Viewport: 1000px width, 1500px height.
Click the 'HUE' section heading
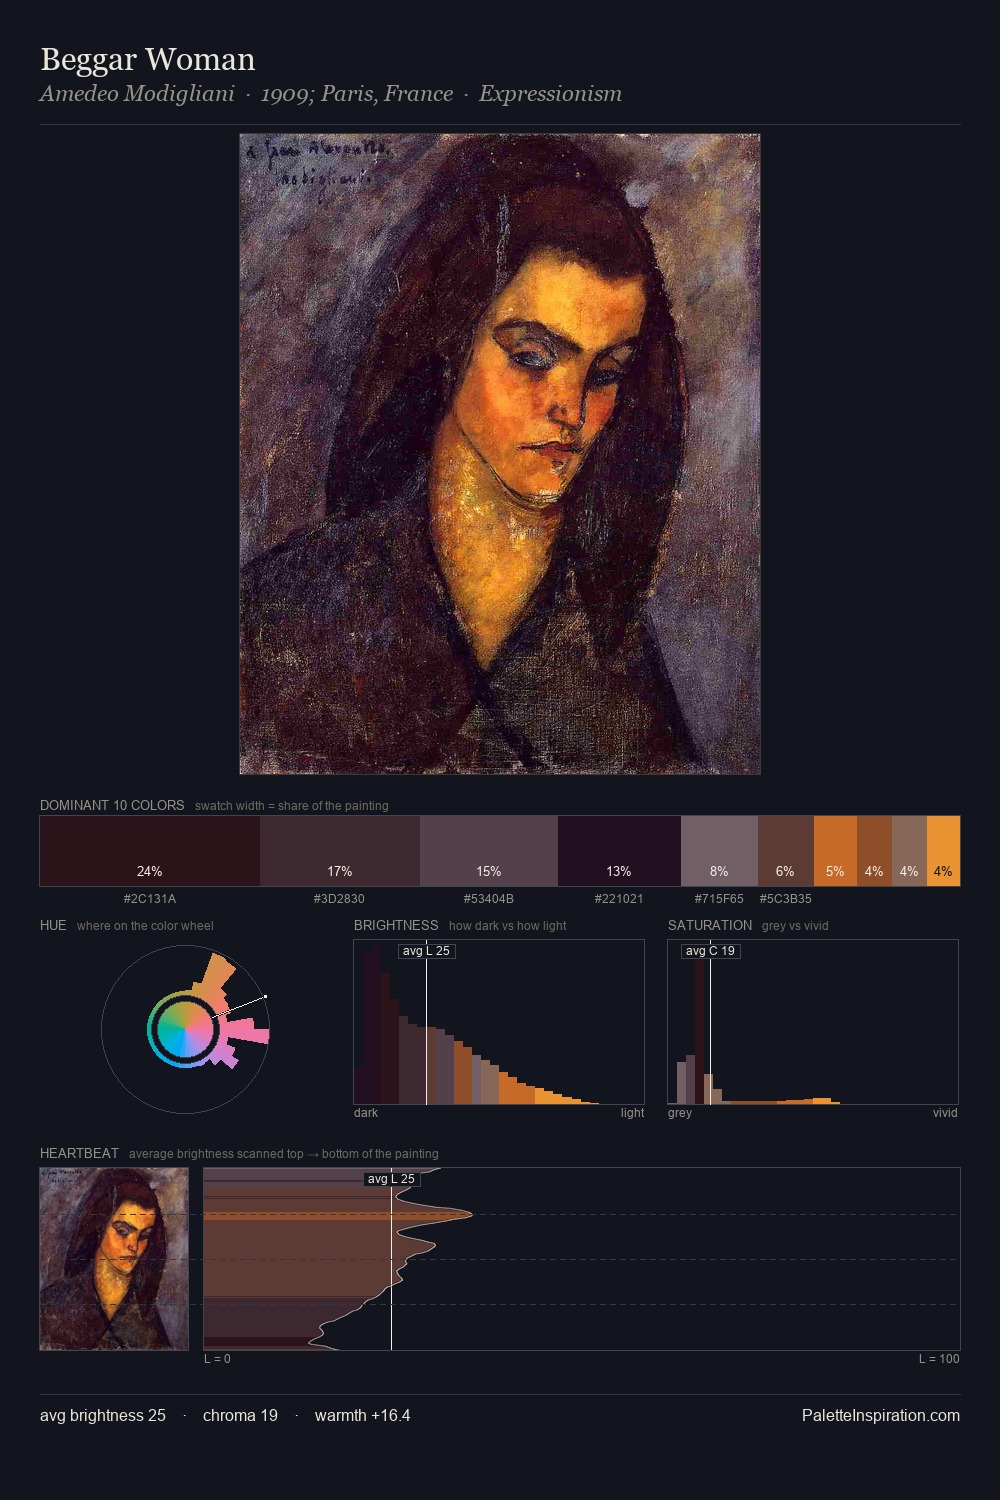53,926
